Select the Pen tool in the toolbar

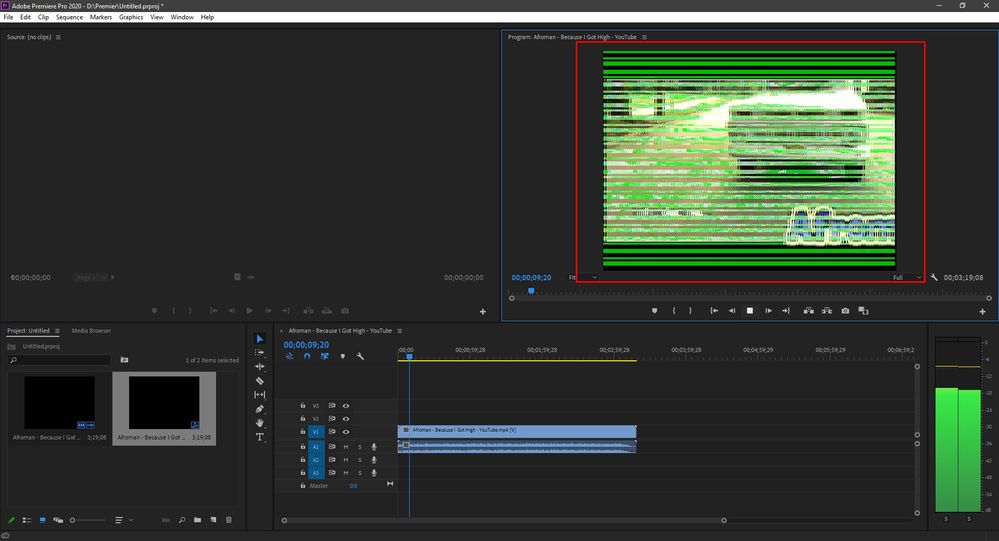(x=260, y=409)
